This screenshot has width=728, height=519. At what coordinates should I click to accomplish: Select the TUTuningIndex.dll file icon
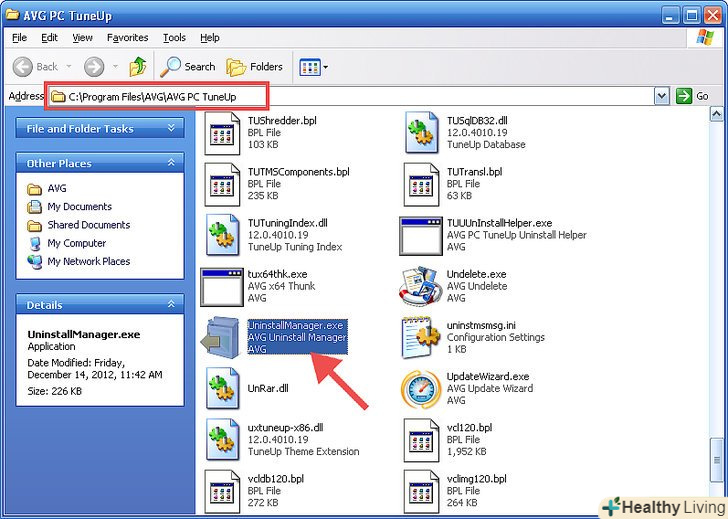222,235
